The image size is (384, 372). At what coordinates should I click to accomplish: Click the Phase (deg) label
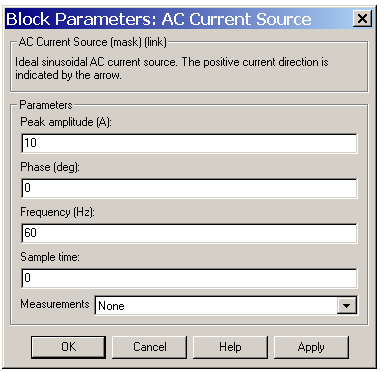tap(50, 167)
